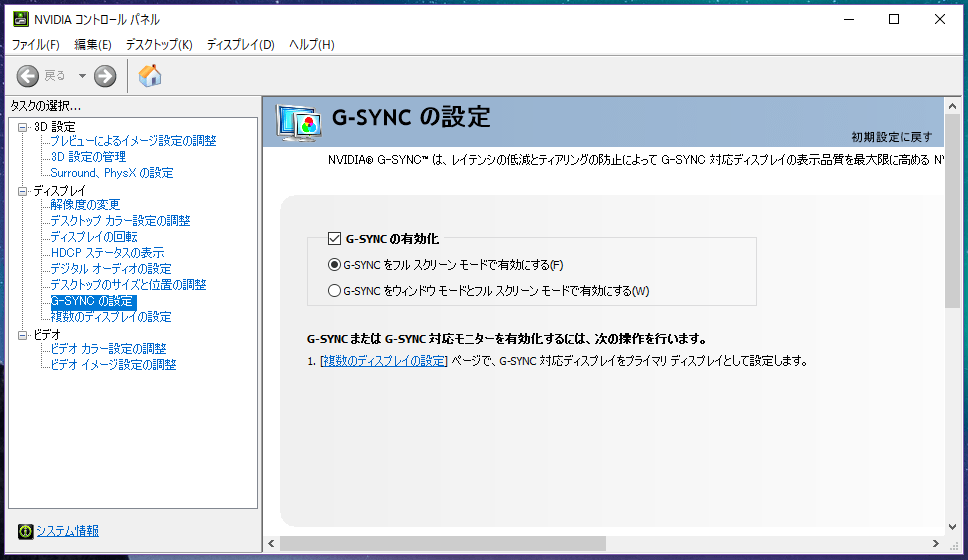This screenshot has height=560, width=968.
Task: Click the NVIDIA logo in title bar
Action: pos(20,19)
